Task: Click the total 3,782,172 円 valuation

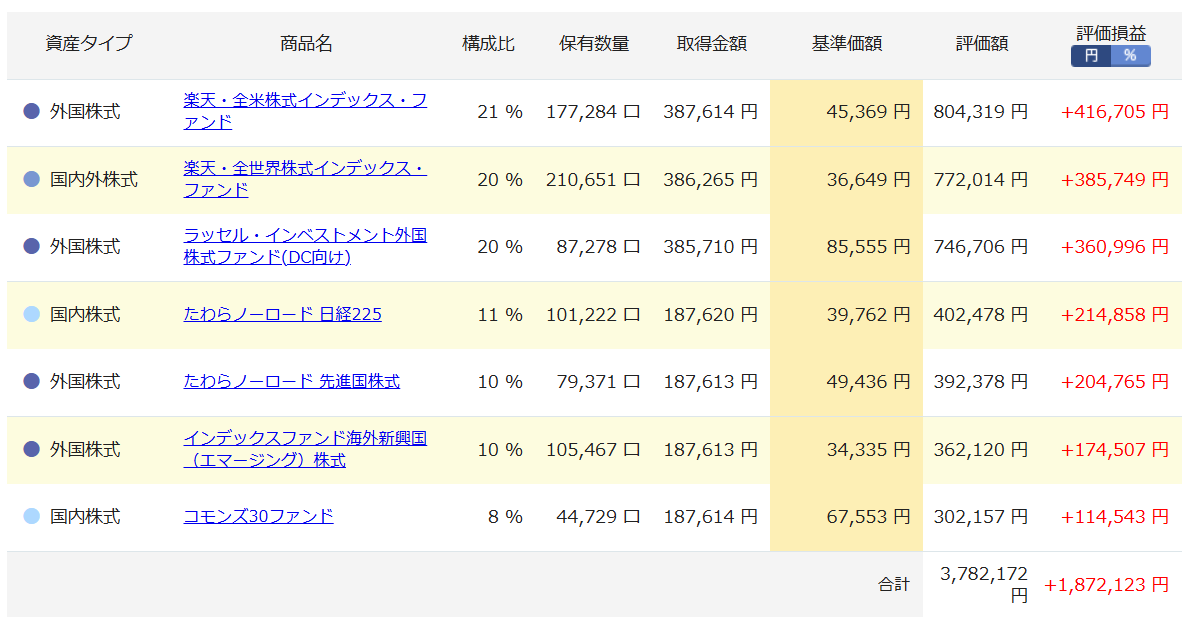Action: point(984,584)
